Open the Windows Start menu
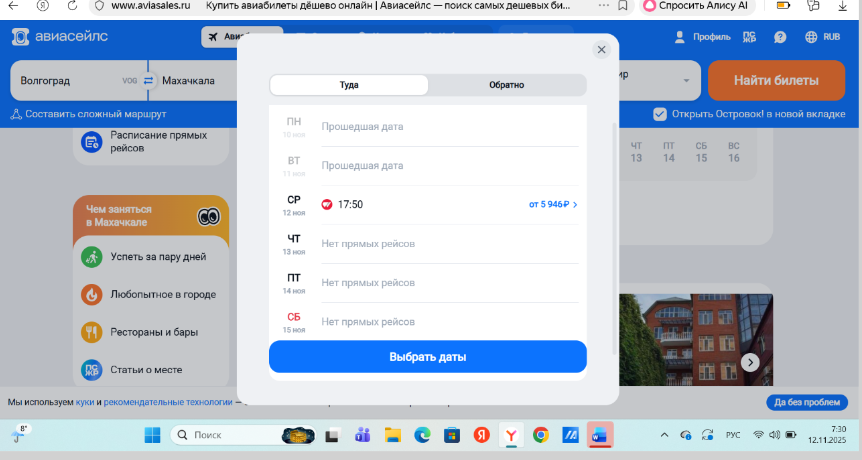Screen dimensions: 862x460 (152, 435)
